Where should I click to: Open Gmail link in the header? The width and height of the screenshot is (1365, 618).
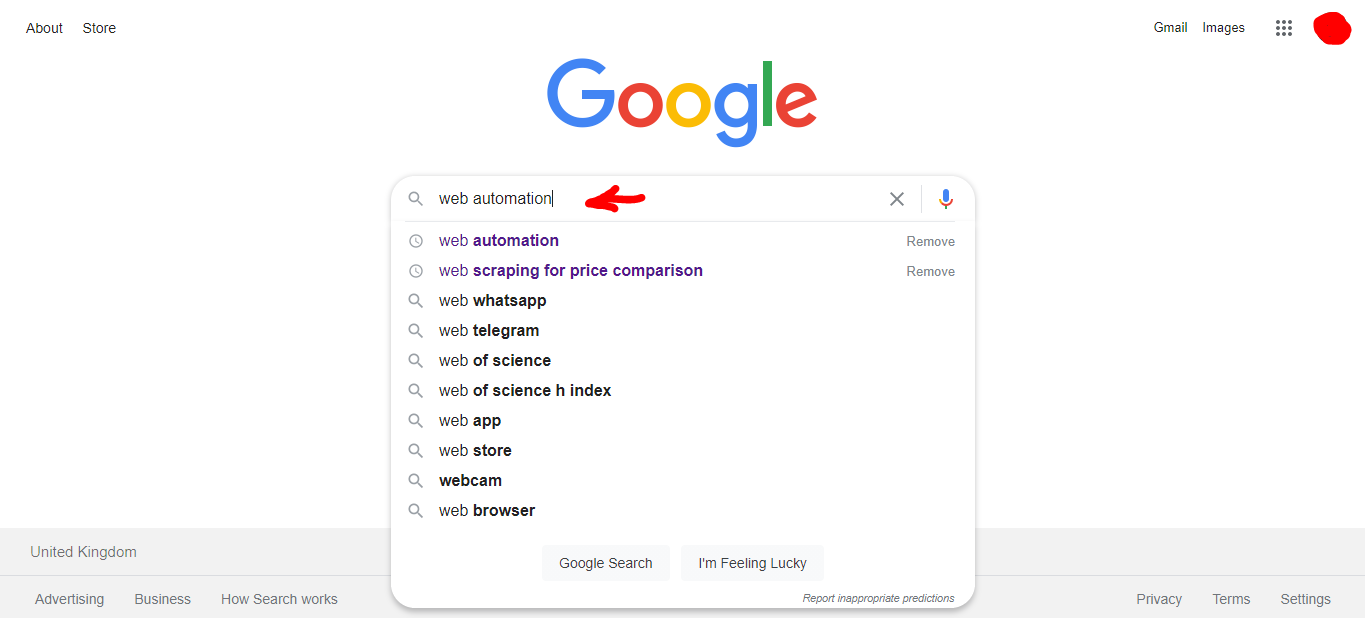(x=1170, y=28)
